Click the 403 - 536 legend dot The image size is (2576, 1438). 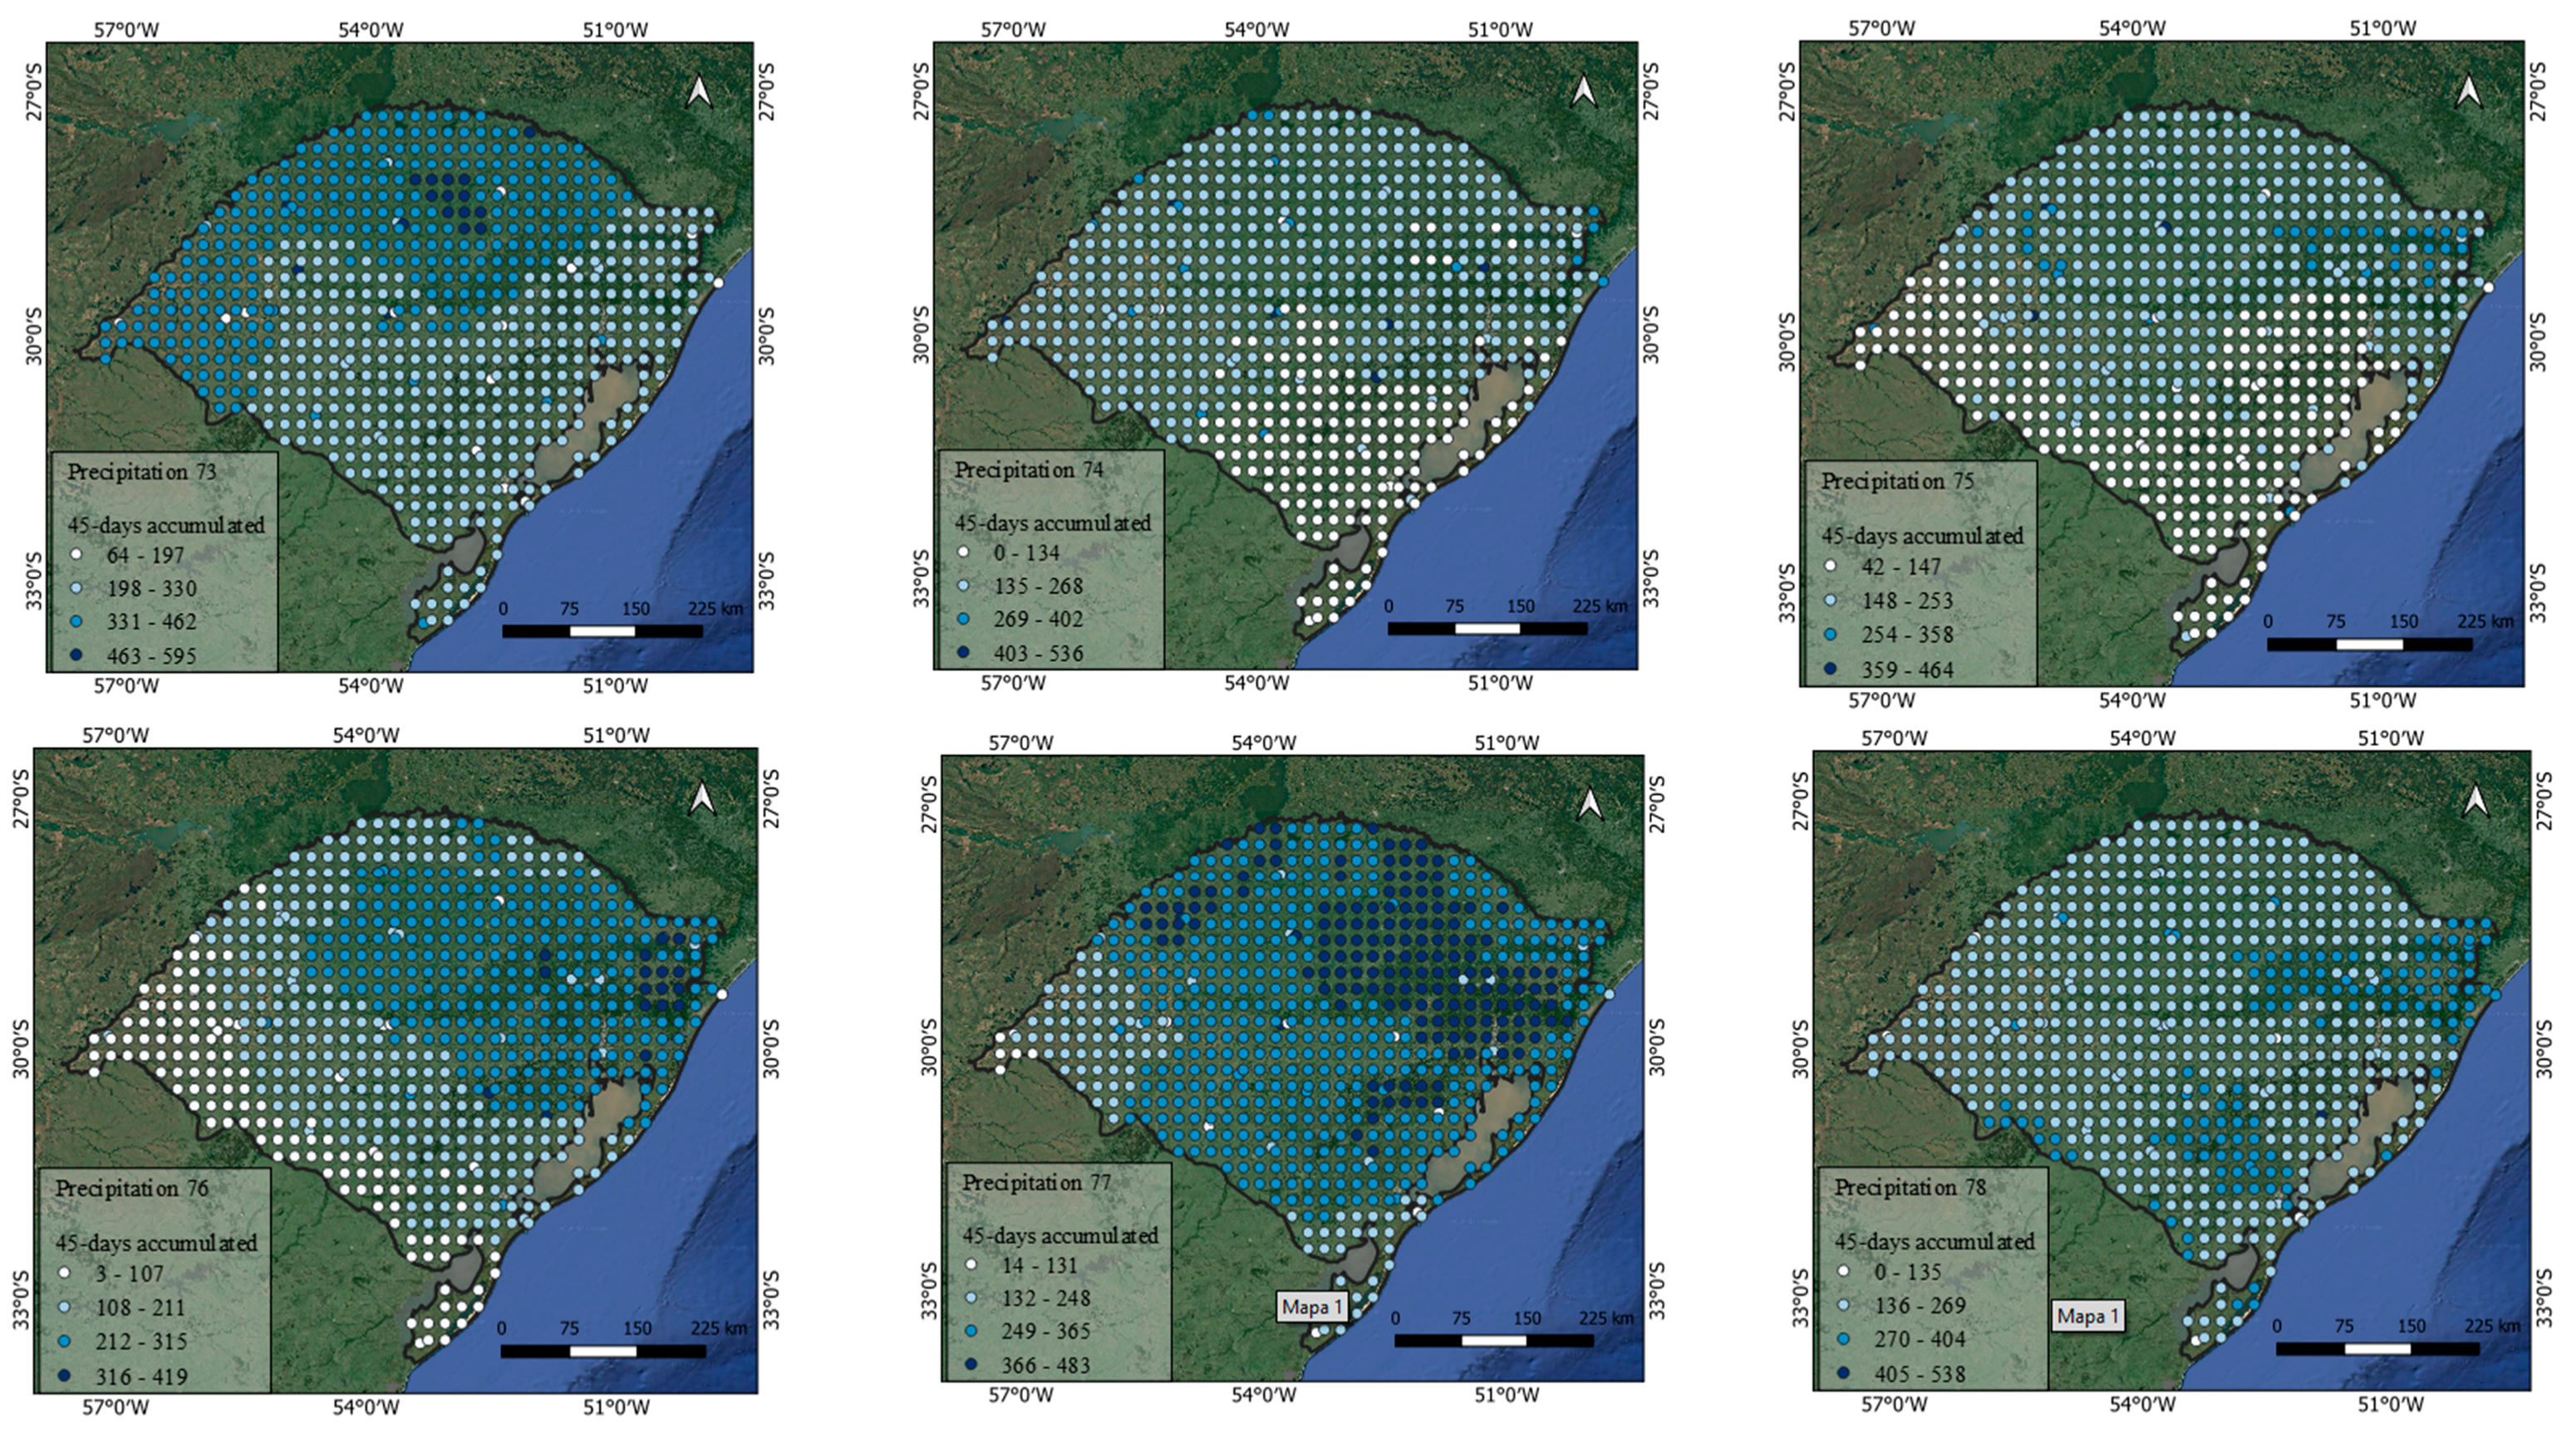pyautogui.click(x=962, y=653)
